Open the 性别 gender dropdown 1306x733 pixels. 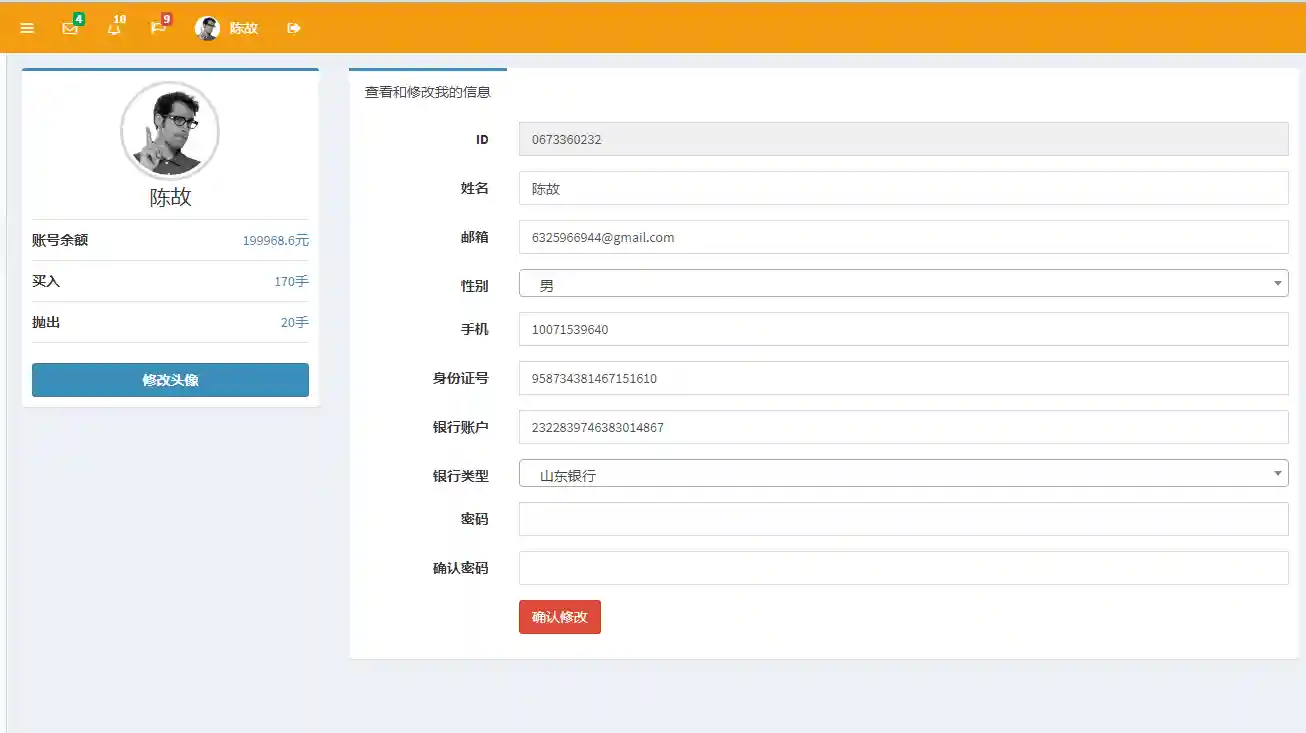point(901,283)
